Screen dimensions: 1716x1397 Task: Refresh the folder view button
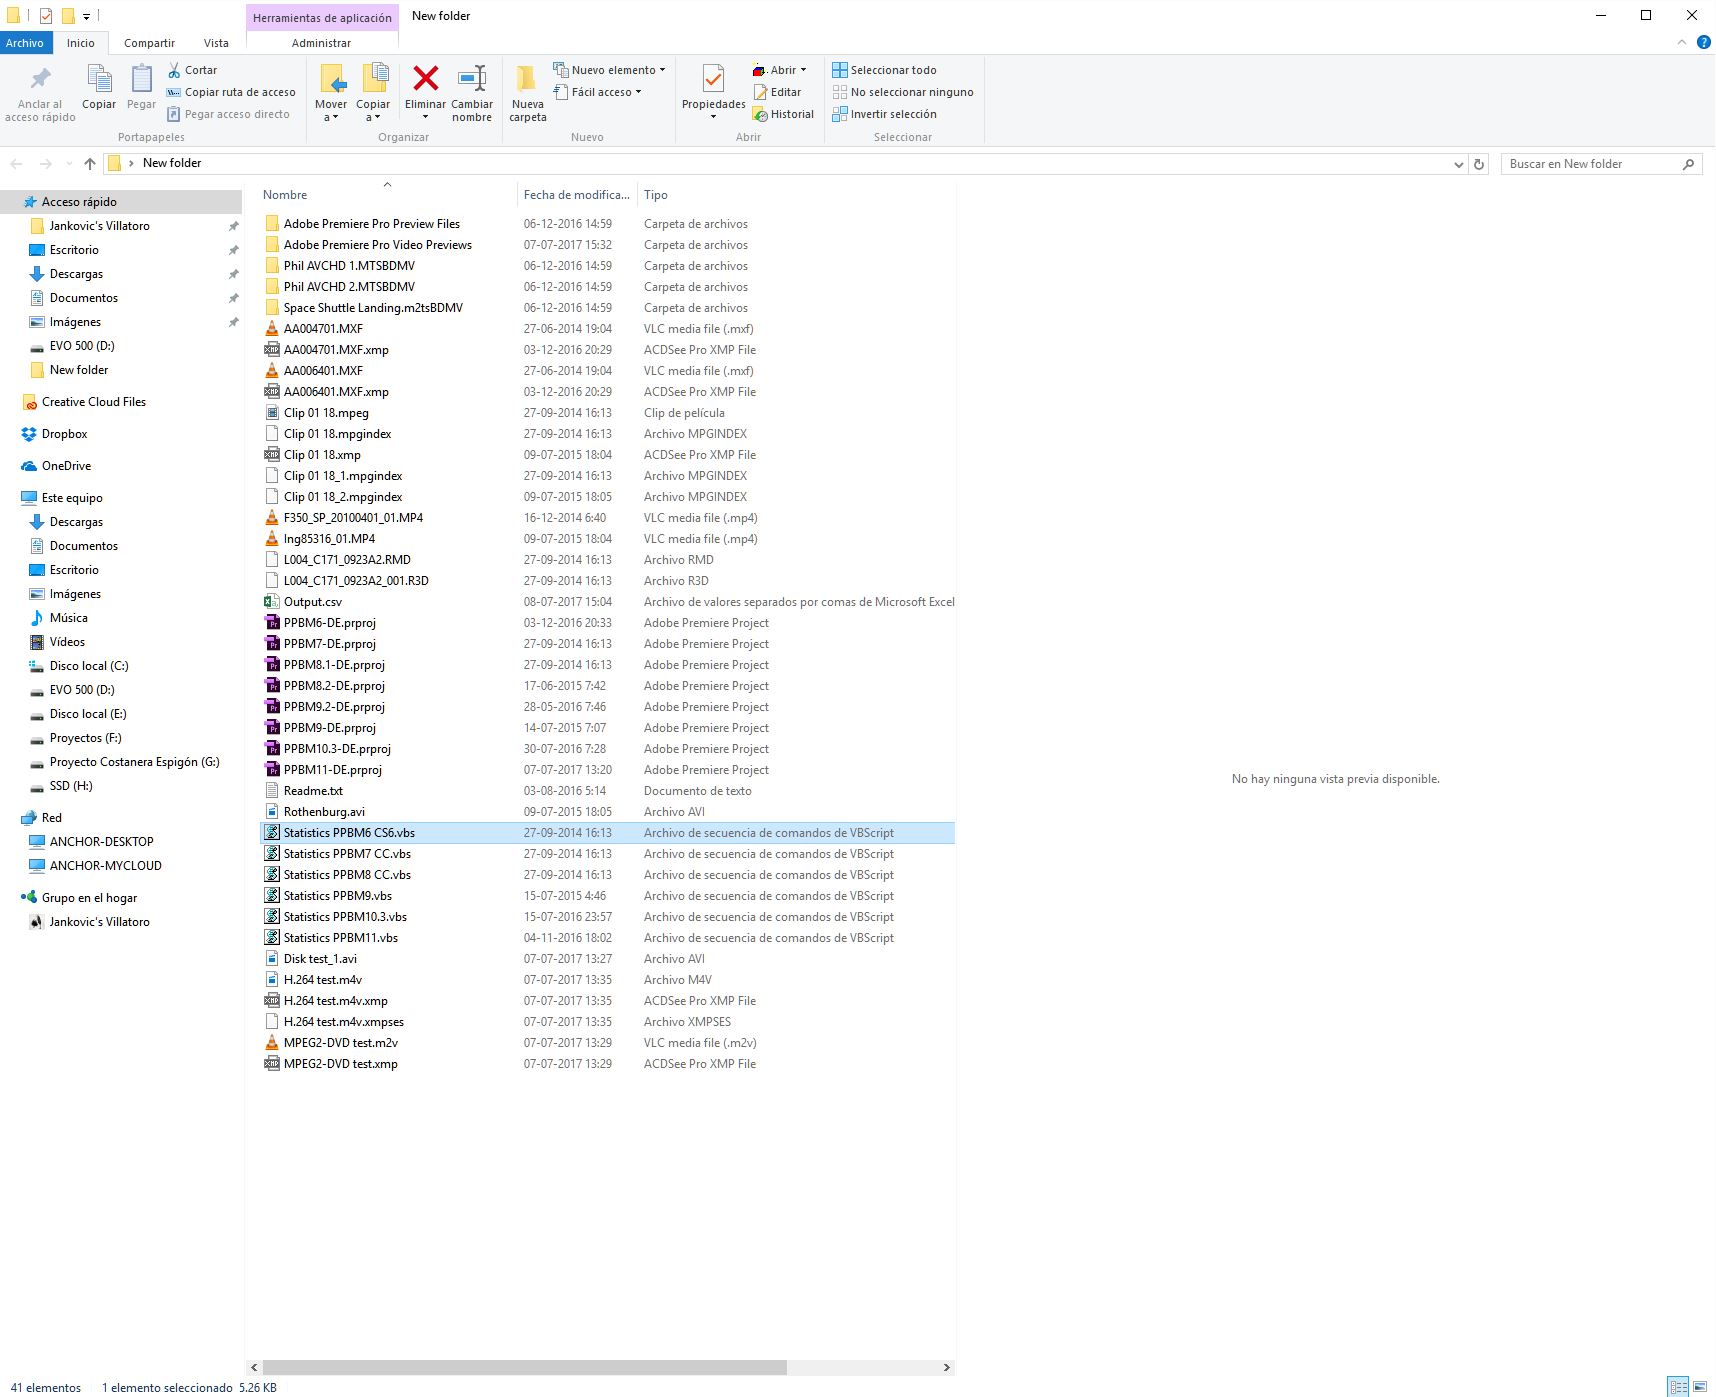click(1479, 164)
